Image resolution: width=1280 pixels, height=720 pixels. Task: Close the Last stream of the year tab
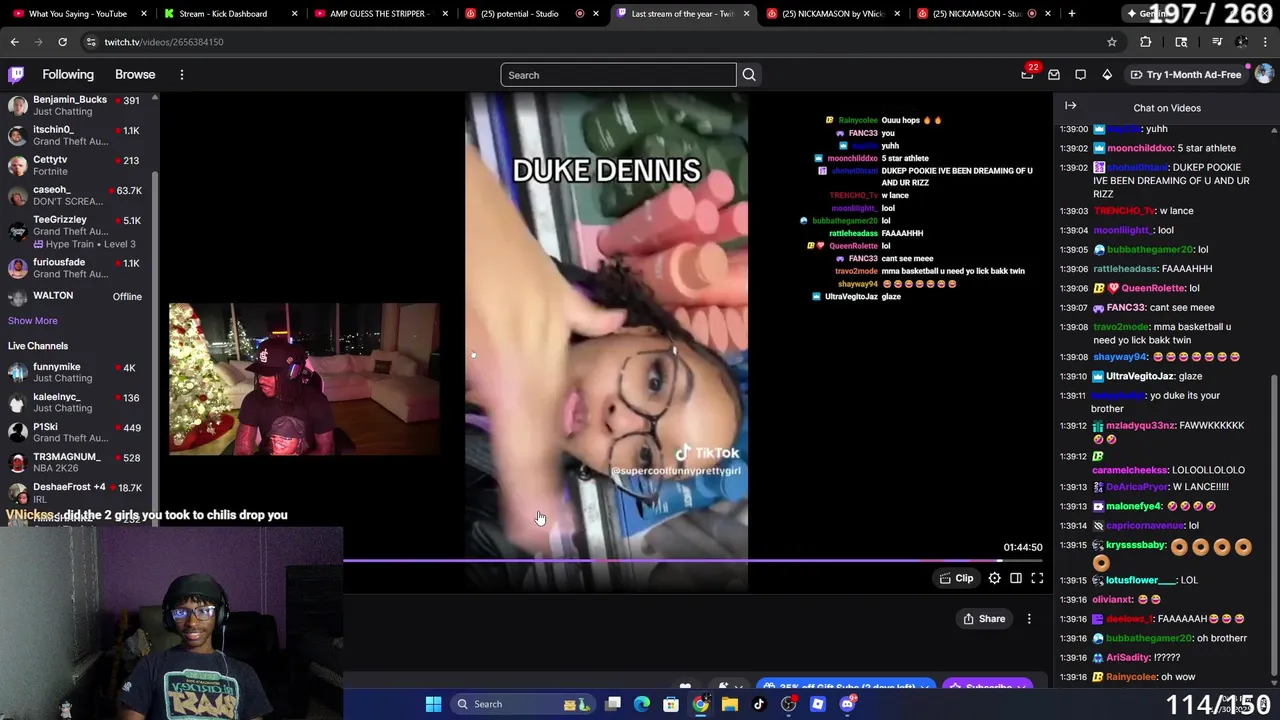746,14
